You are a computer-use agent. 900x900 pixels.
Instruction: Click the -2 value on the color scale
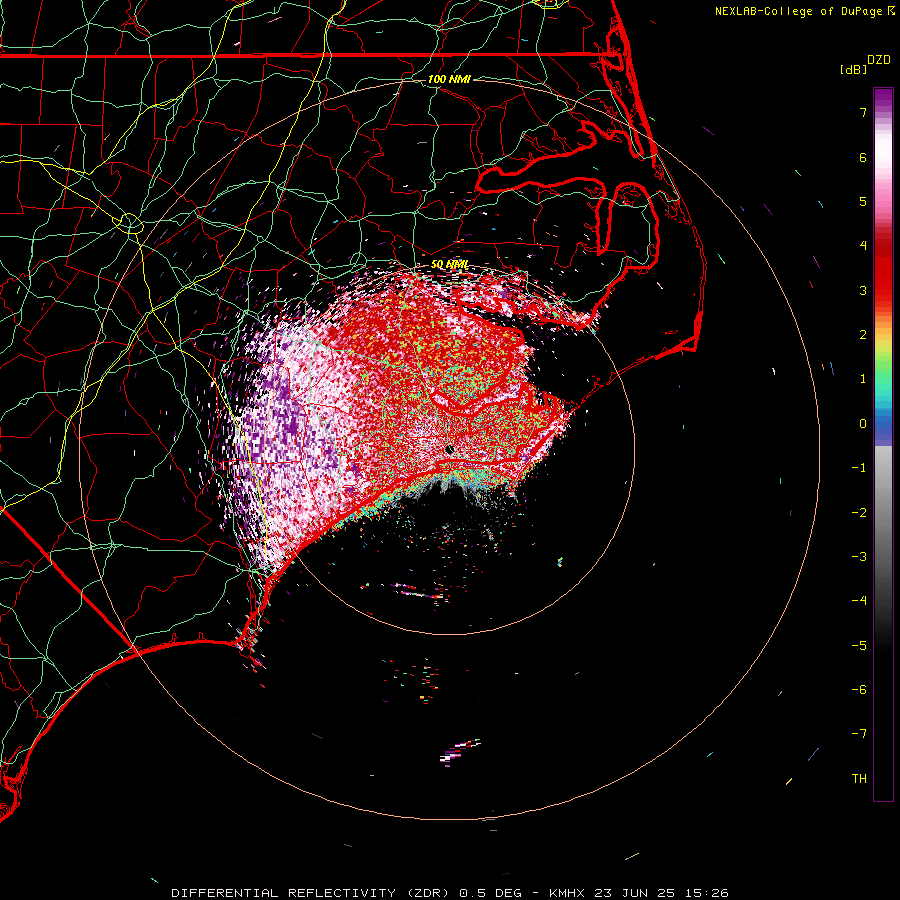[x=859, y=513]
